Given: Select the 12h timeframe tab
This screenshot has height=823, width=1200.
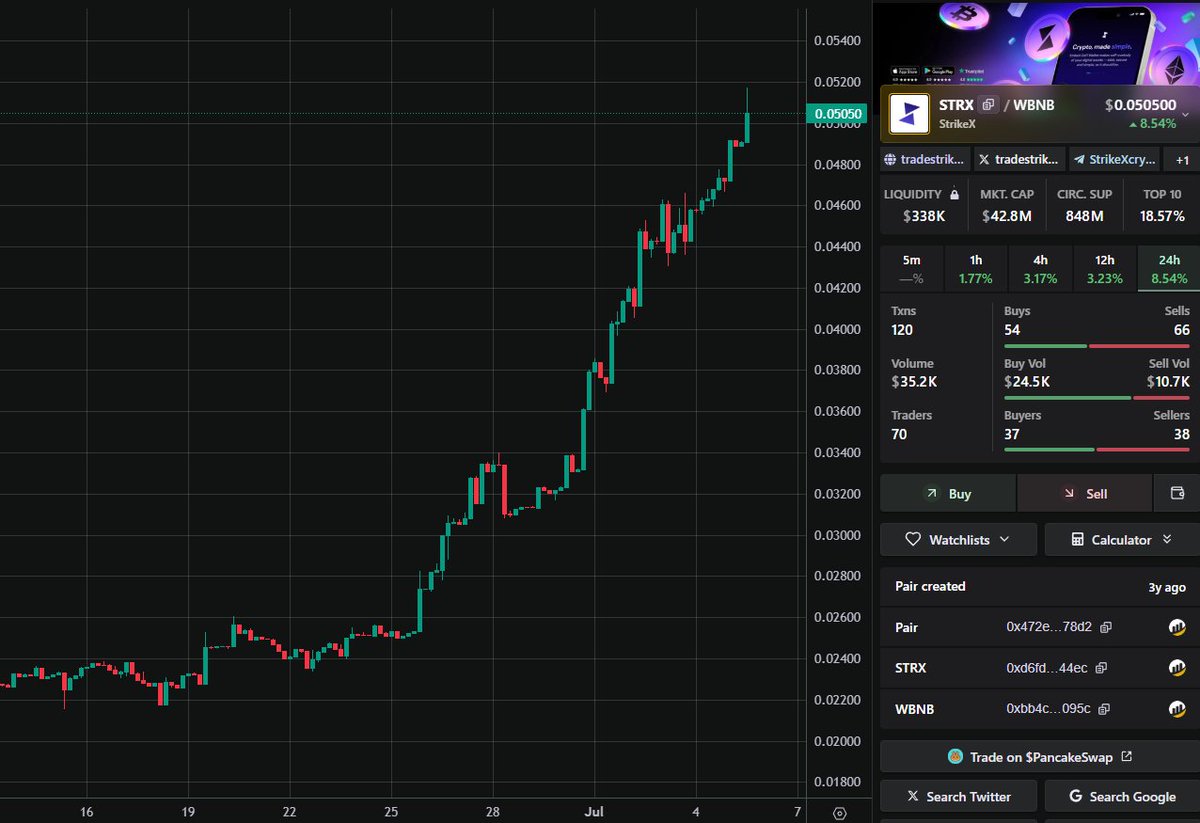Looking at the screenshot, I should [1104, 269].
